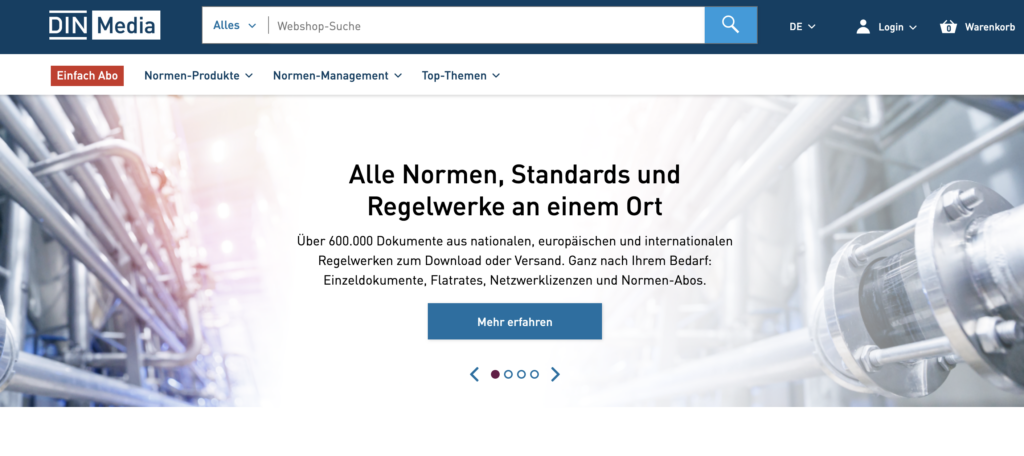Select the fourth carousel dot
1024x456 pixels.
coord(534,374)
